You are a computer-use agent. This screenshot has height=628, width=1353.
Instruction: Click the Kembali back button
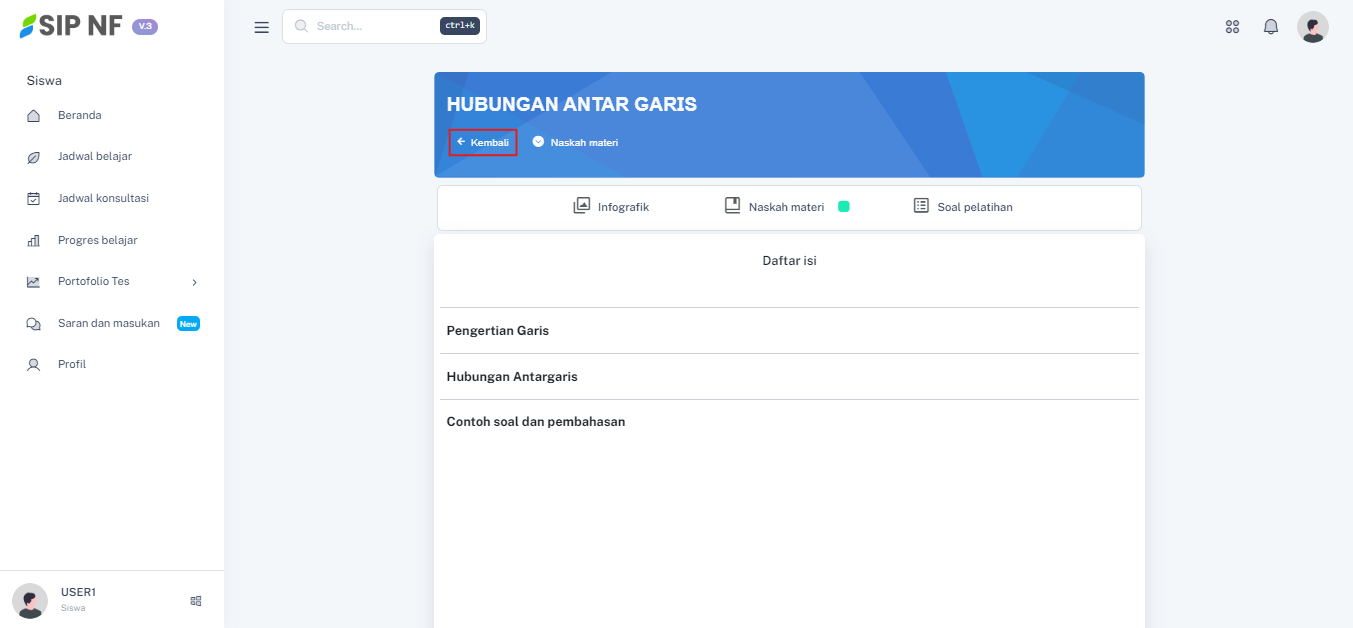tap(483, 142)
